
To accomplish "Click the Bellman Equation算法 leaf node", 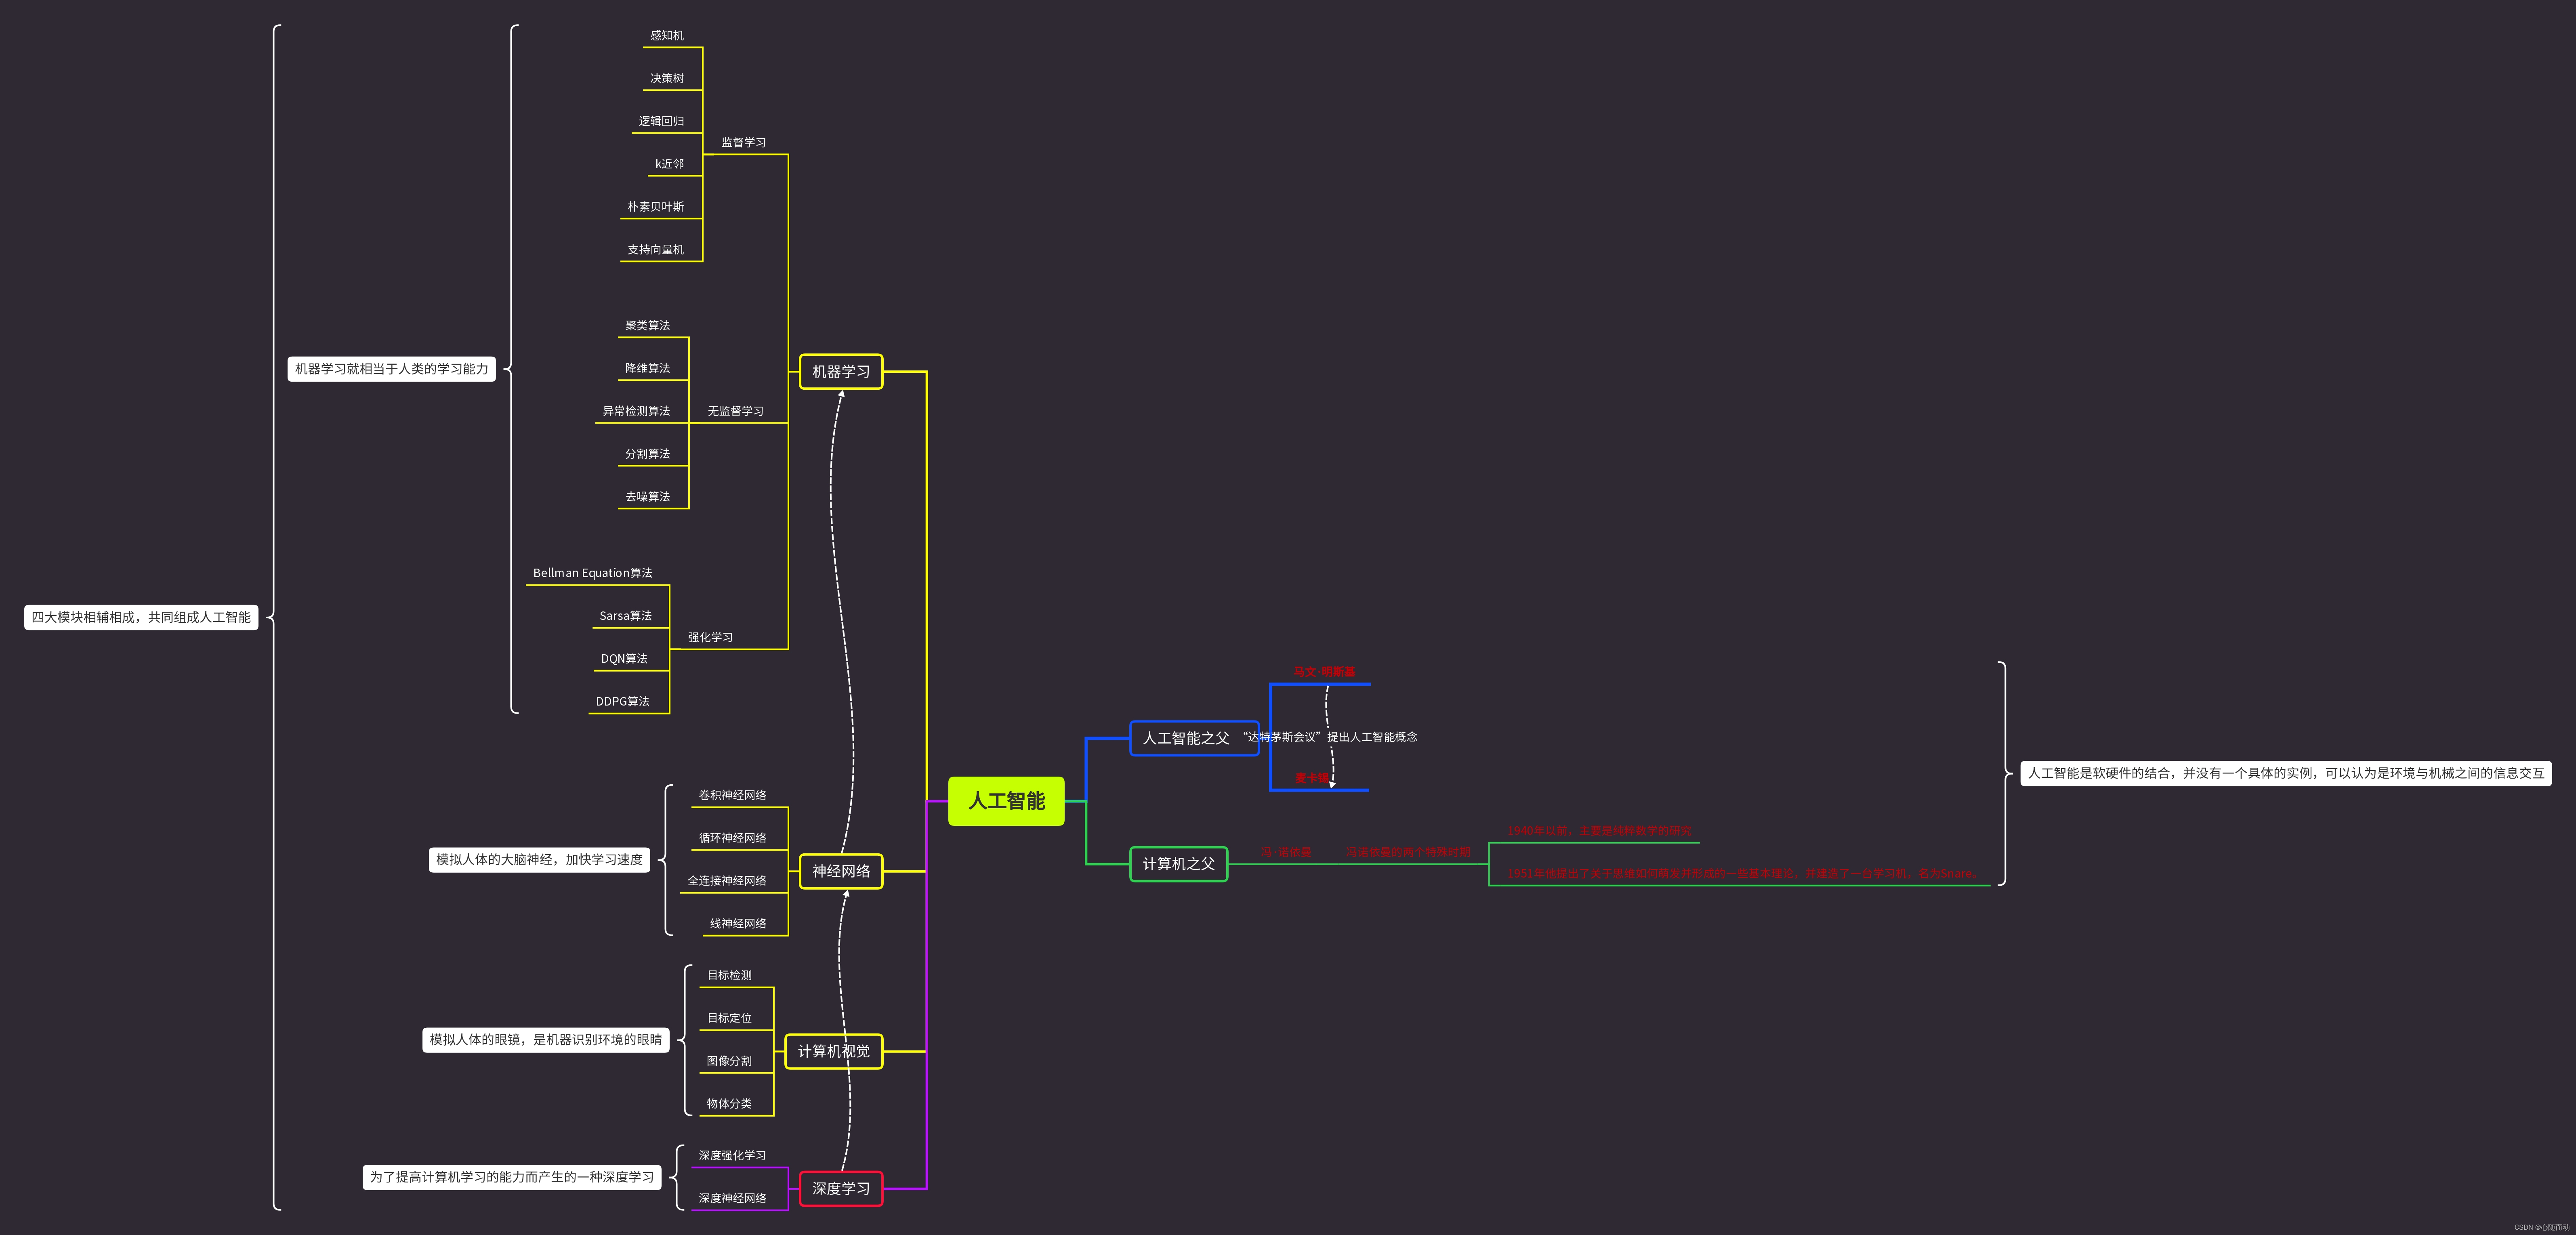I will pos(592,573).
